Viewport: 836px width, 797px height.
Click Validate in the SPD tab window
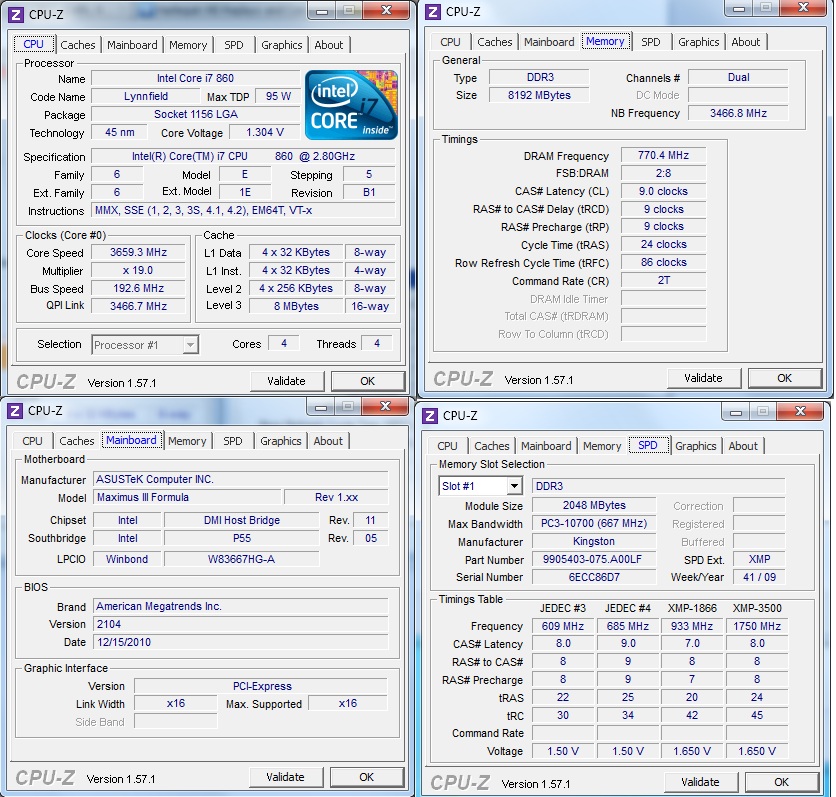(701, 782)
